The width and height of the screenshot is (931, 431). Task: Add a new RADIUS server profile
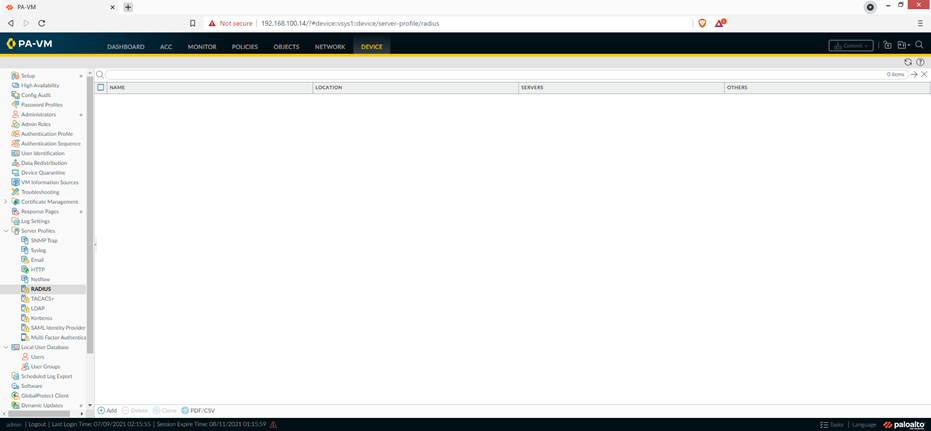click(x=107, y=410)
